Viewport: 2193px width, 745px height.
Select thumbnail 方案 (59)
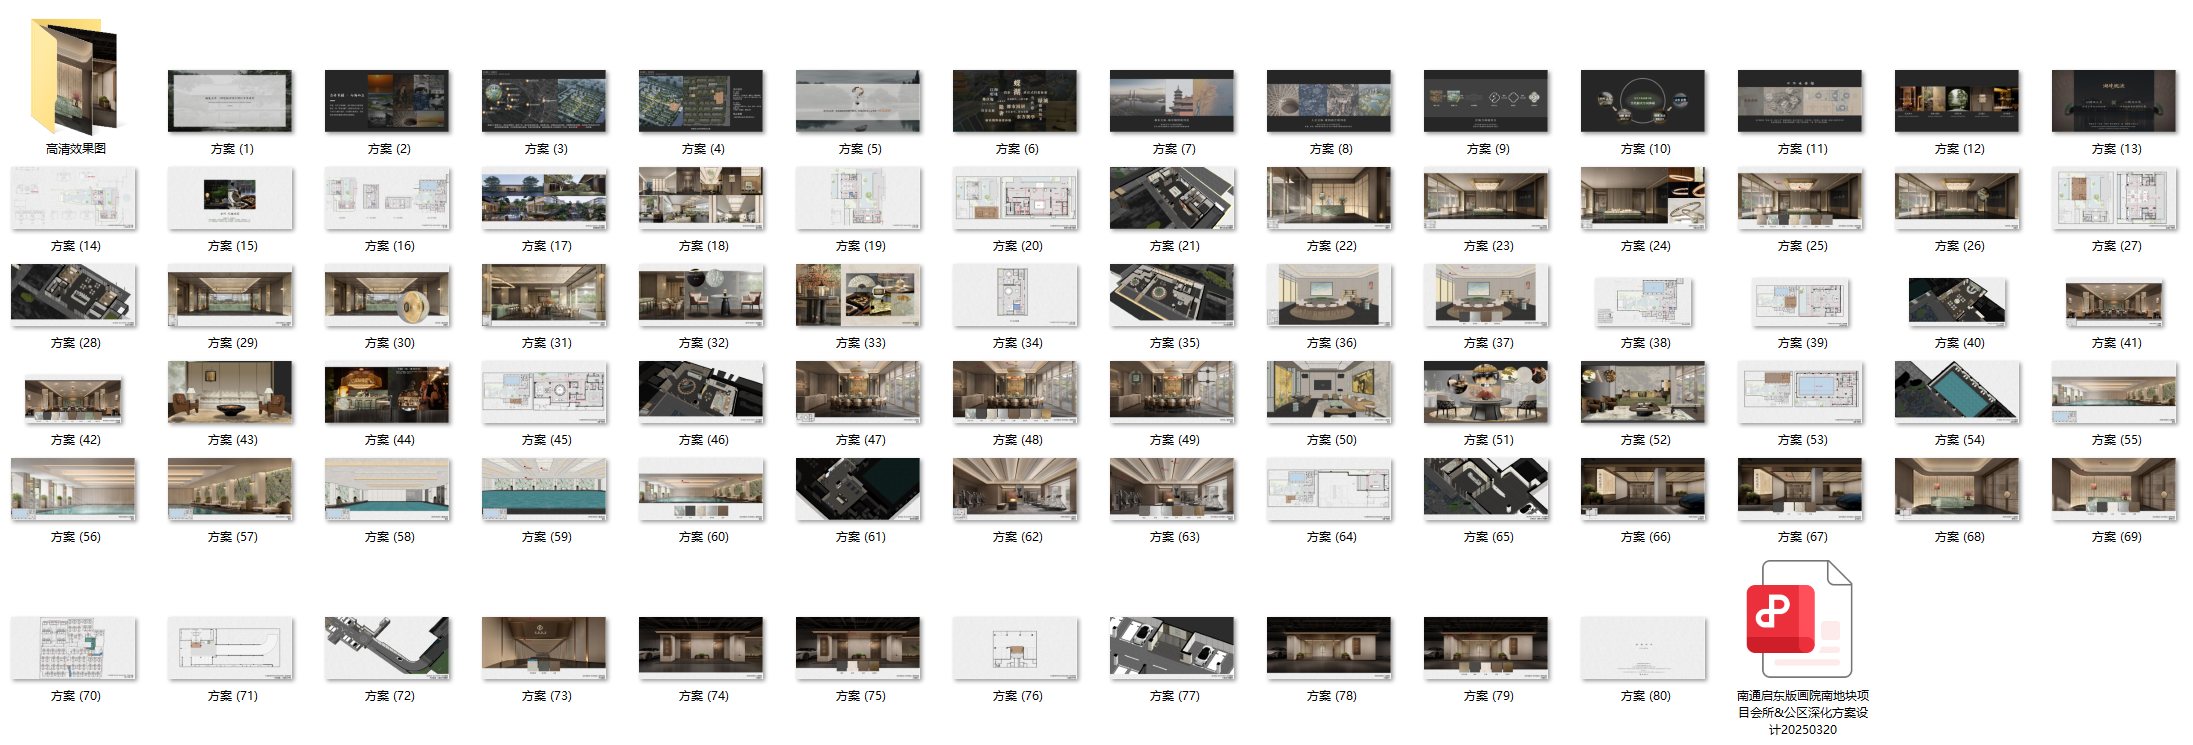[544, 489]
